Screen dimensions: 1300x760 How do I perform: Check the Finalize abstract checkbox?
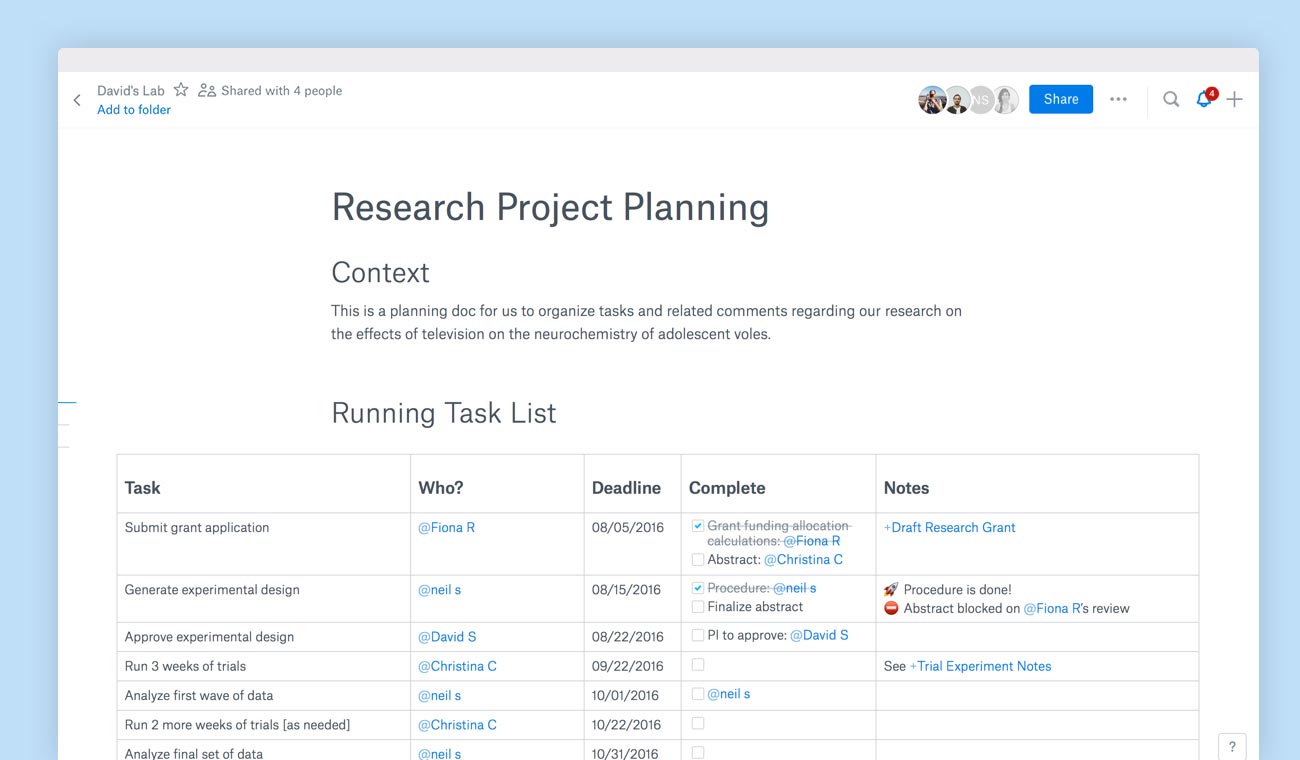pyautogui.click(x=698, y=607)
